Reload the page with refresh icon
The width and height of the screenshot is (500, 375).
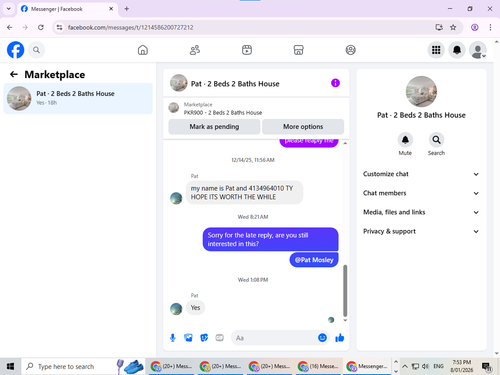[41, 27]
